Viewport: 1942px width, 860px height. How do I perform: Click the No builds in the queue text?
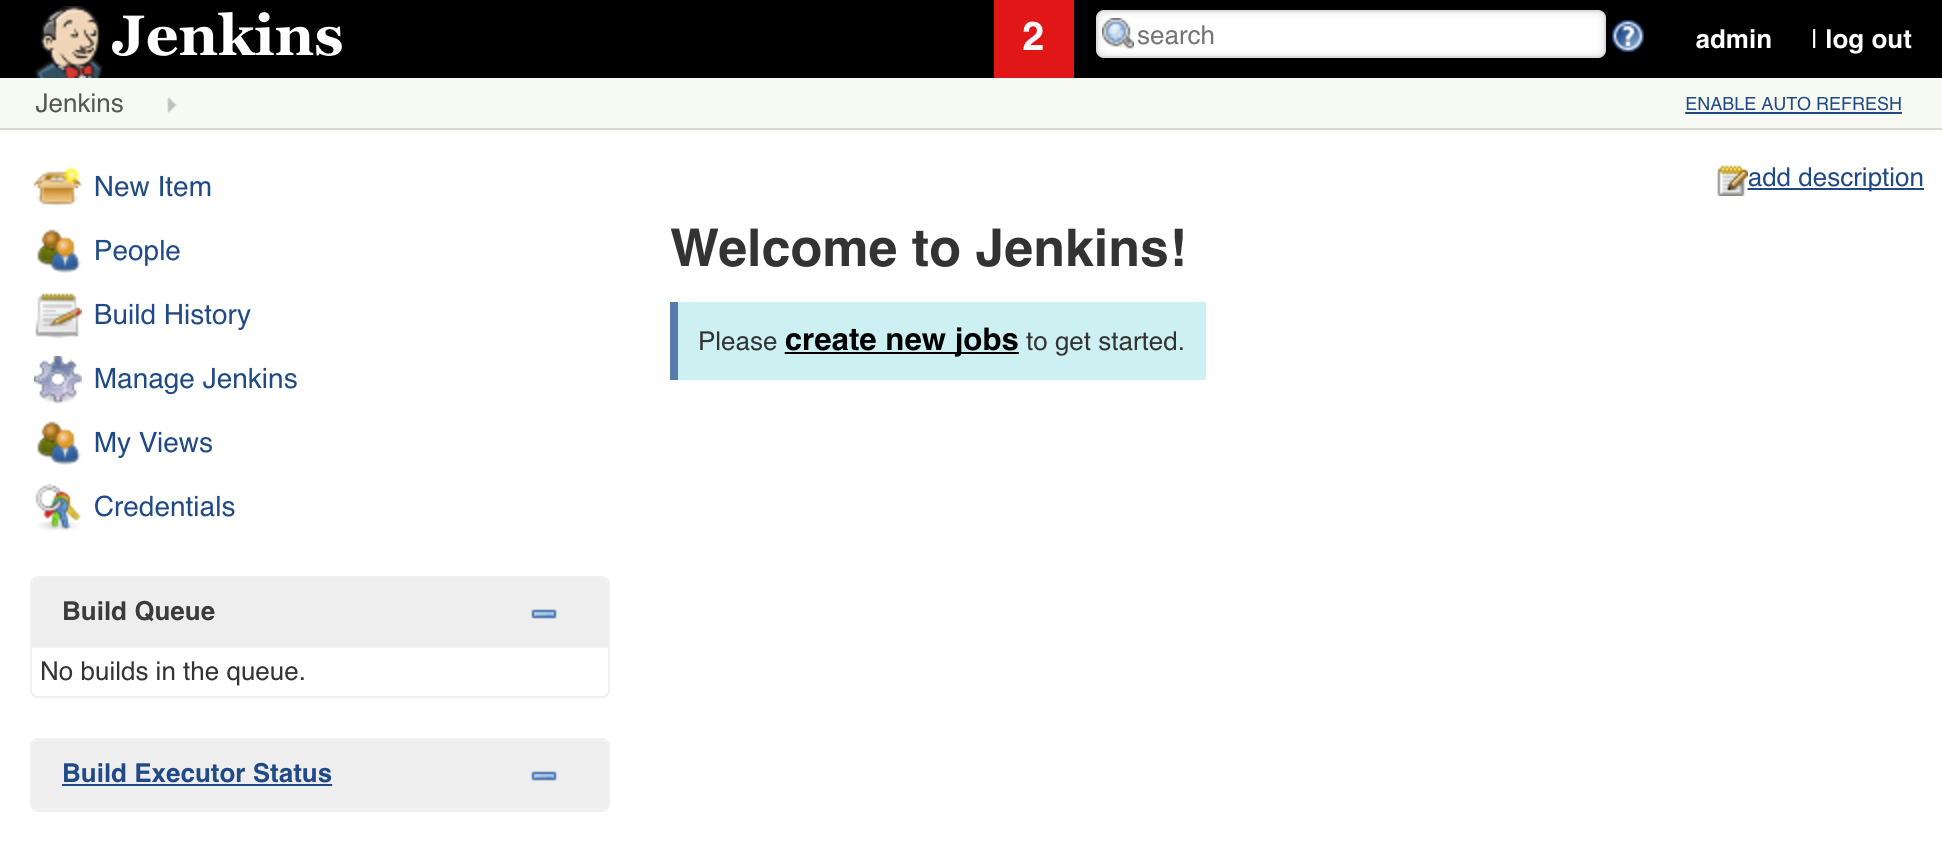tap(173, 671)
